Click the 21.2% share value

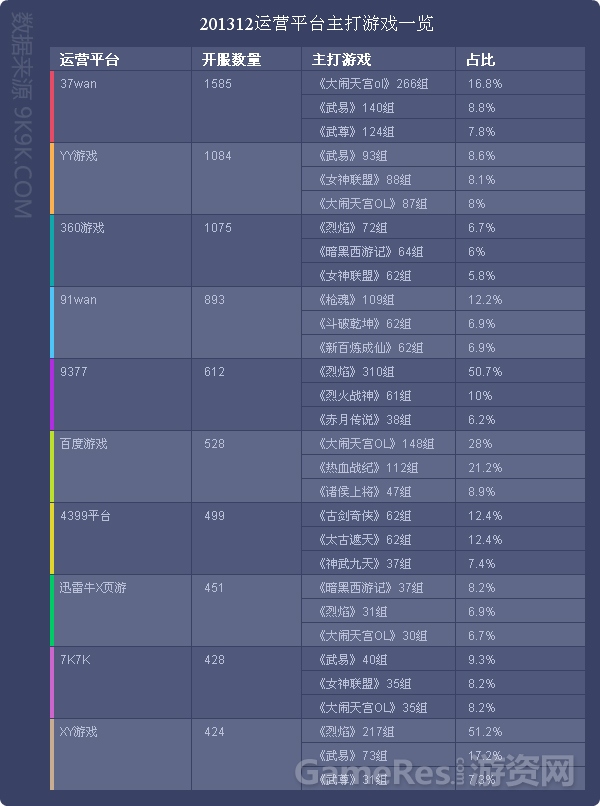pyautogui.click(x=485, y=468)
